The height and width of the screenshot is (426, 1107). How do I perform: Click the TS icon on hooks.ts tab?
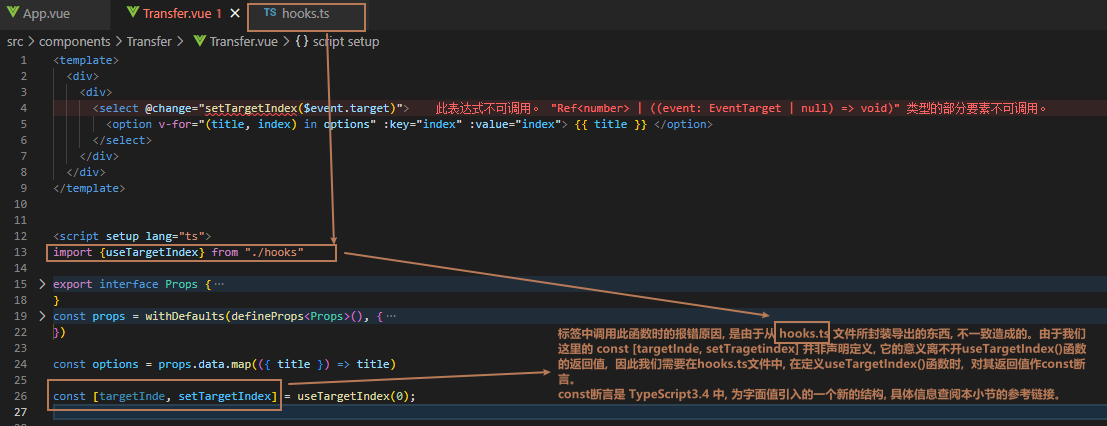click(x=269, y=15)
